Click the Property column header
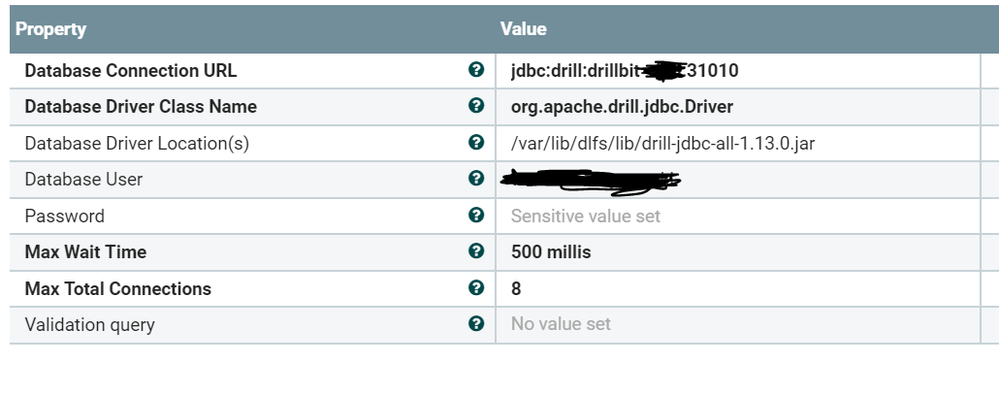Image resolution: width=999 pixels, height=402 pixels. 51,29
